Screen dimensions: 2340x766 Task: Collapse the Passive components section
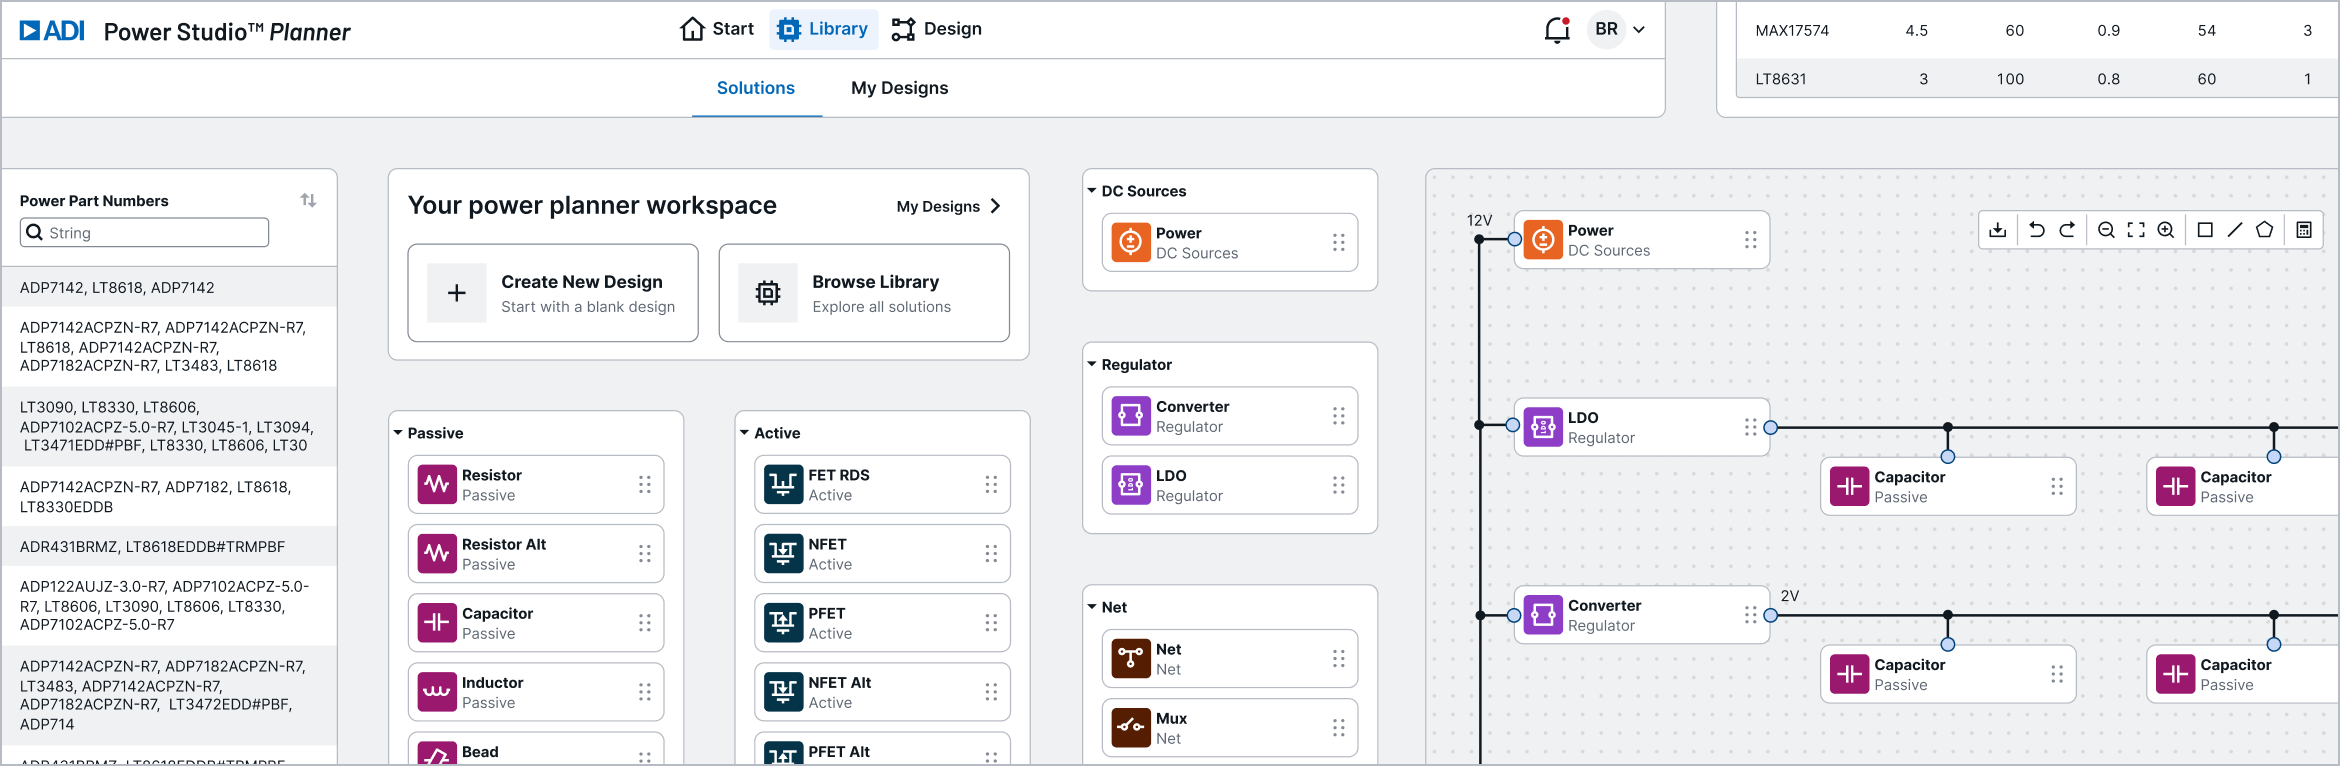398,433
